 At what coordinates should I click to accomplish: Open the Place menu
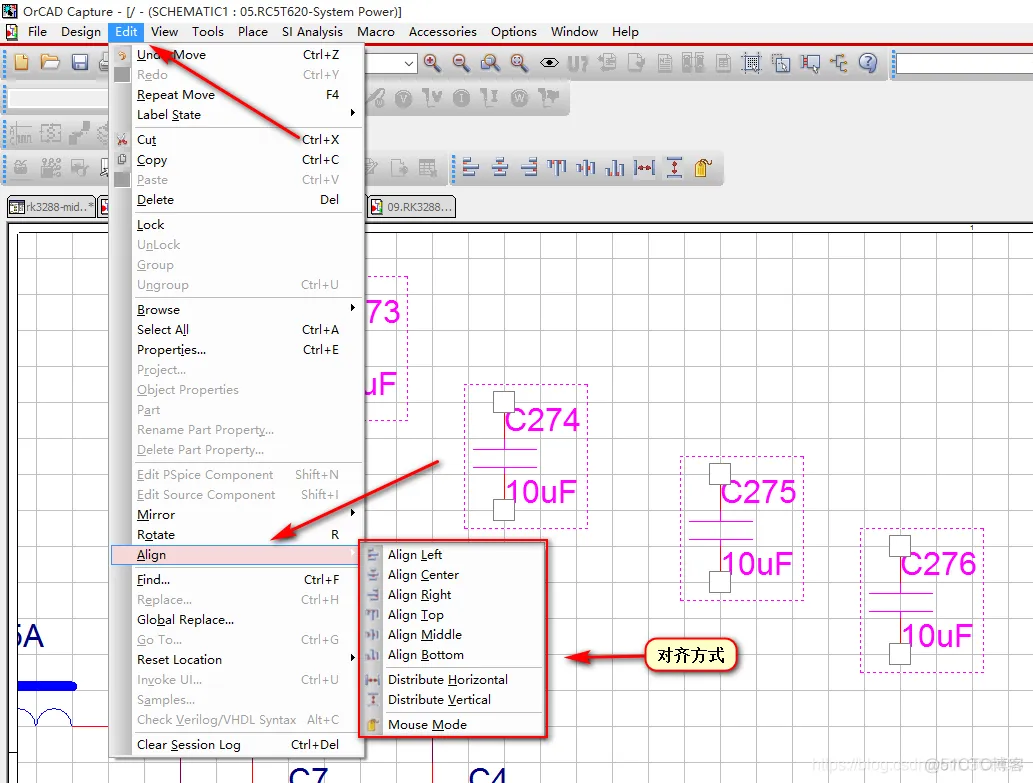pos(252,32)
